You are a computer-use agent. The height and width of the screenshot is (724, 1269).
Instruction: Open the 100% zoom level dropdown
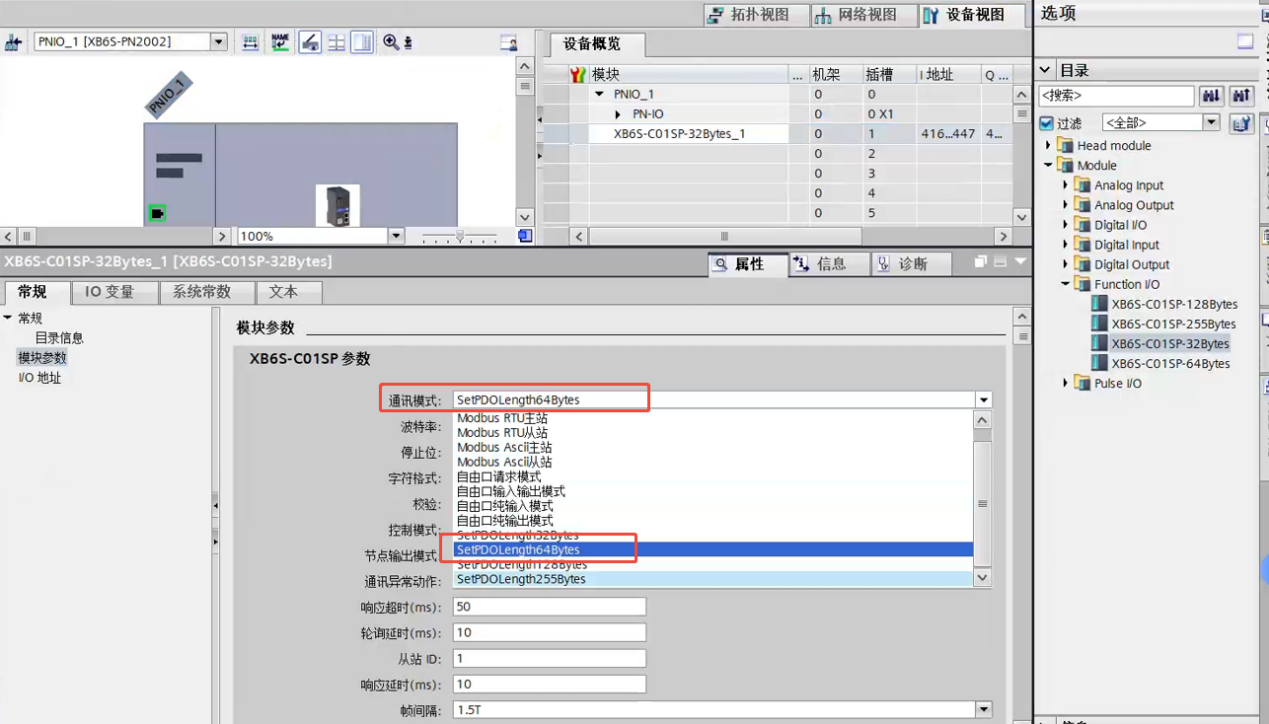396,236
